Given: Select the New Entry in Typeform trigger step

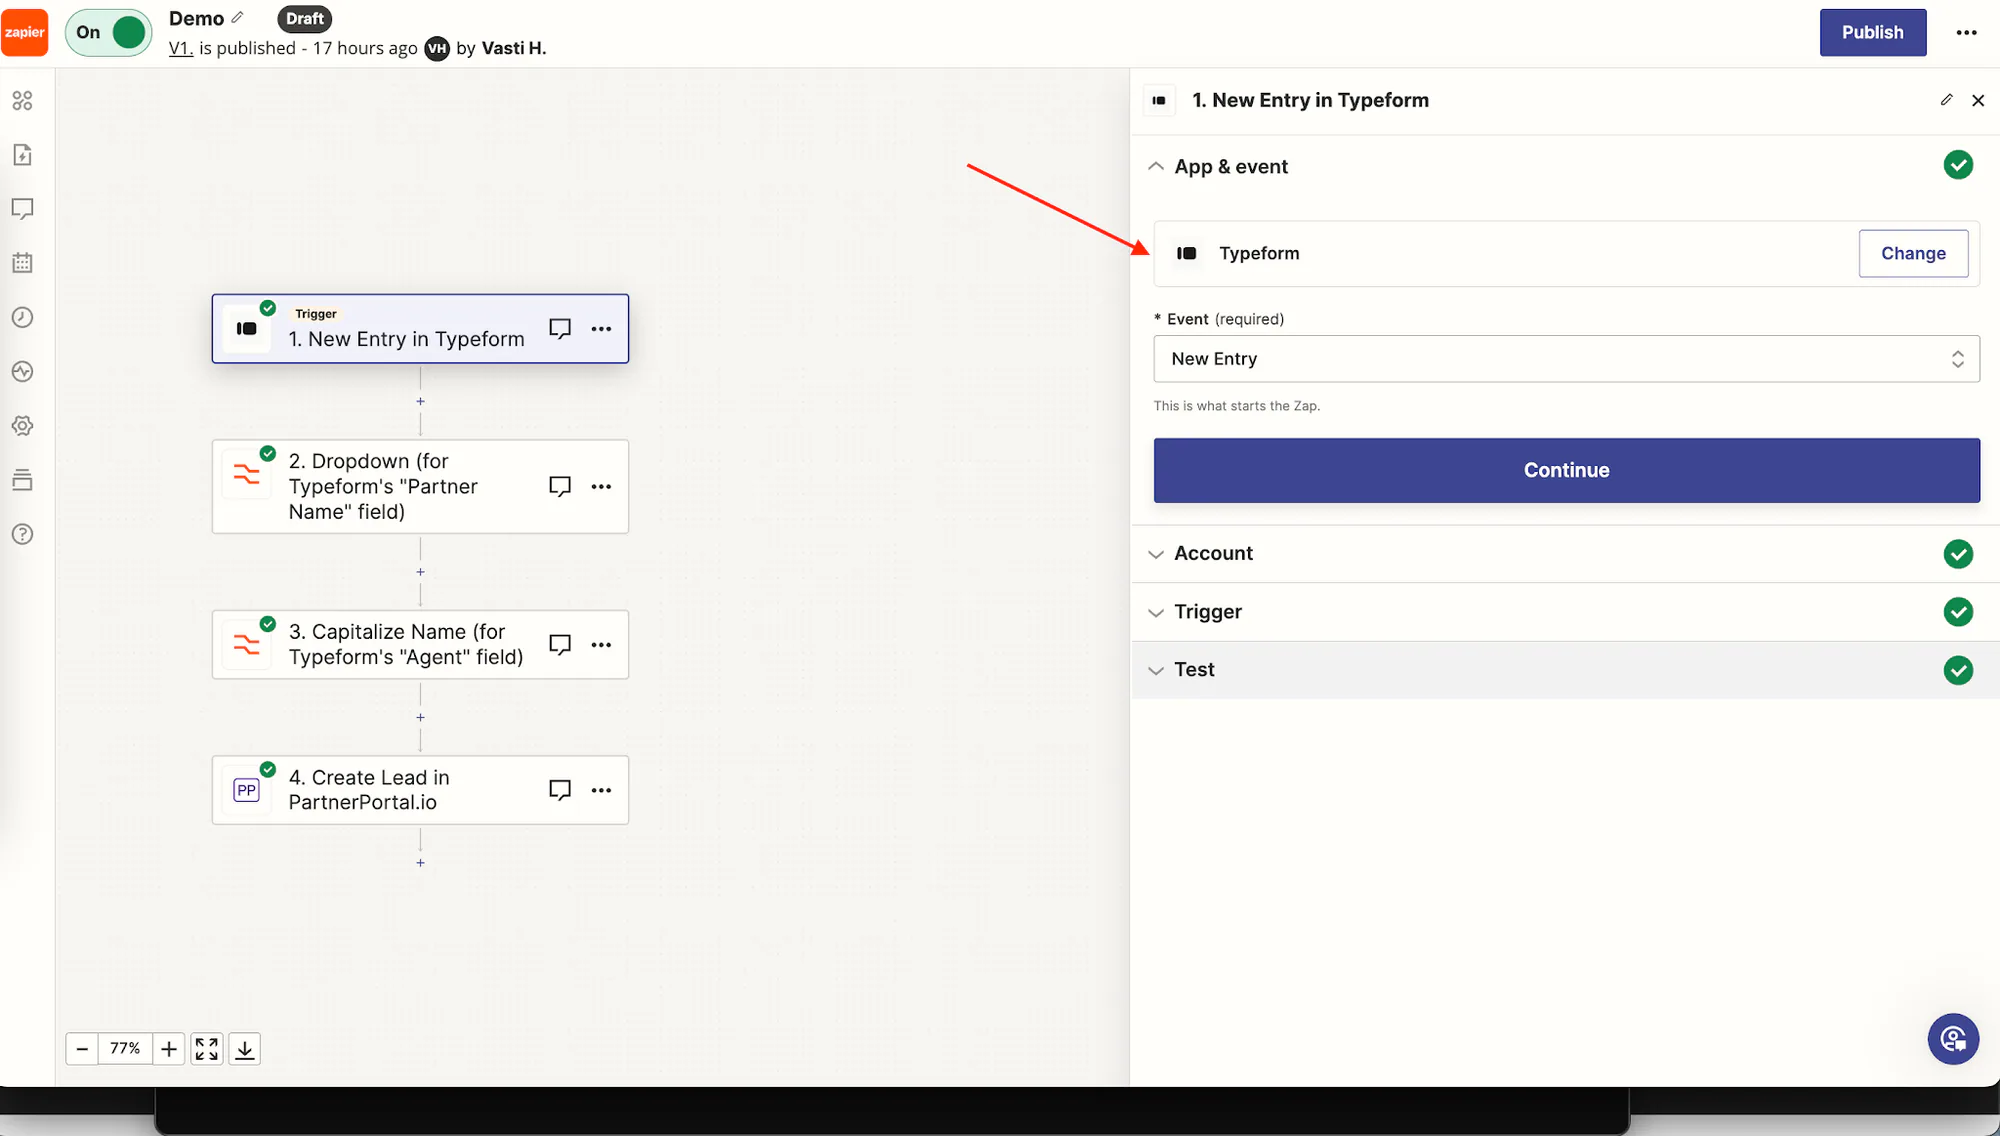Looking at the screenshot, I should pos(420,329).
